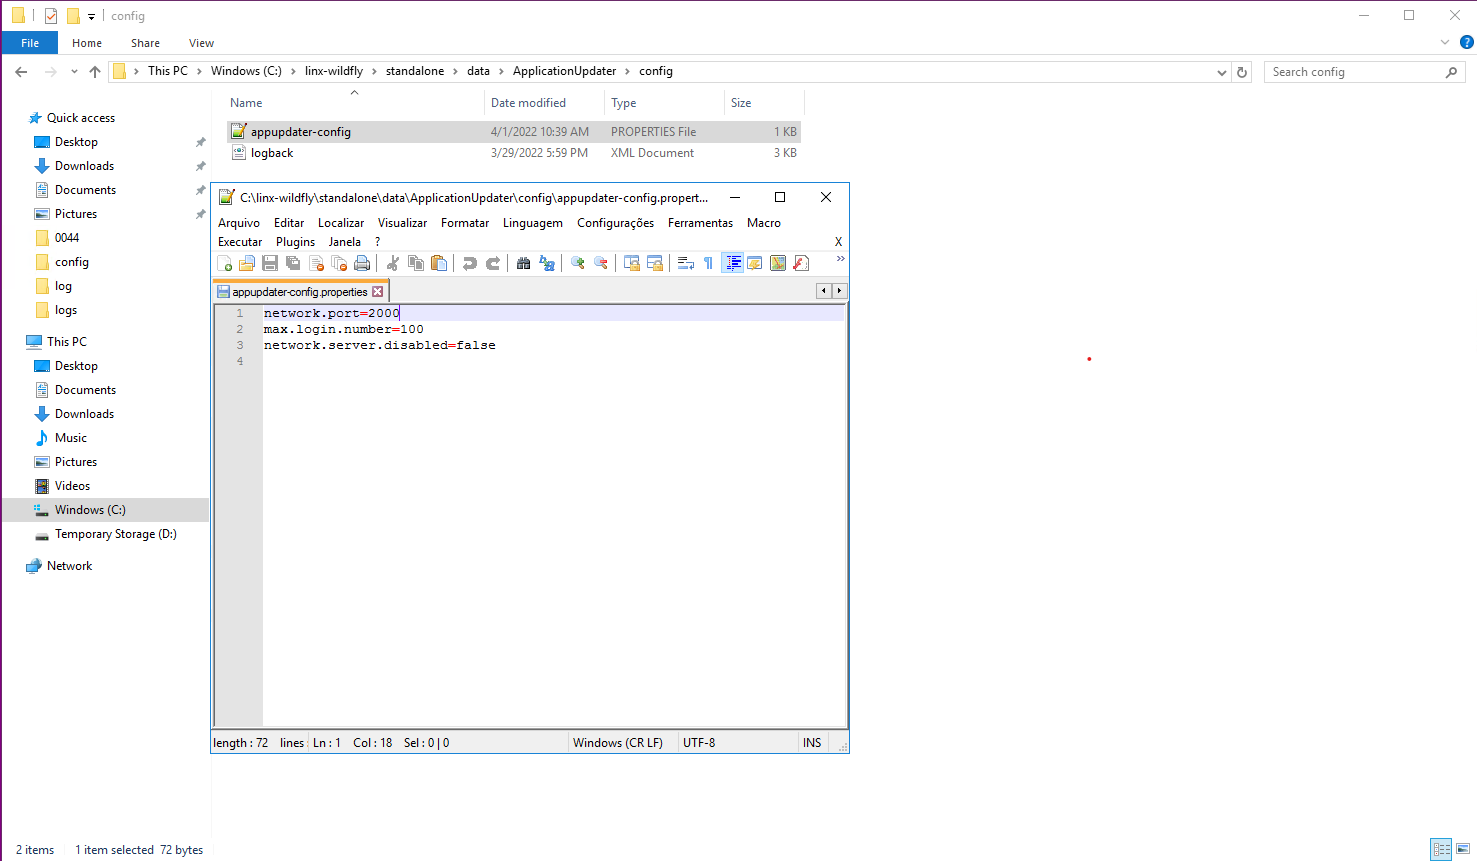Click the Type column header
The width and height of the screenshot is (1477, 861).
tap(664, 103)
